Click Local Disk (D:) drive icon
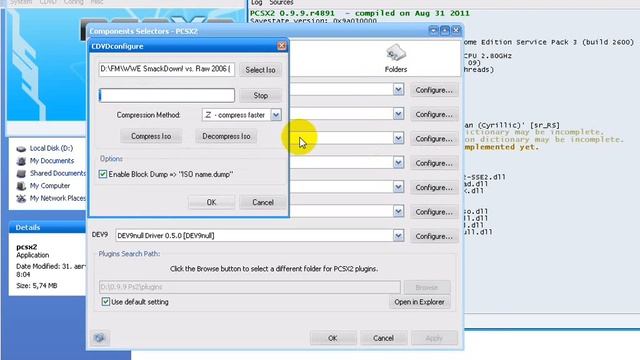This screenshot has height=360, width=640. click(21, 149)
